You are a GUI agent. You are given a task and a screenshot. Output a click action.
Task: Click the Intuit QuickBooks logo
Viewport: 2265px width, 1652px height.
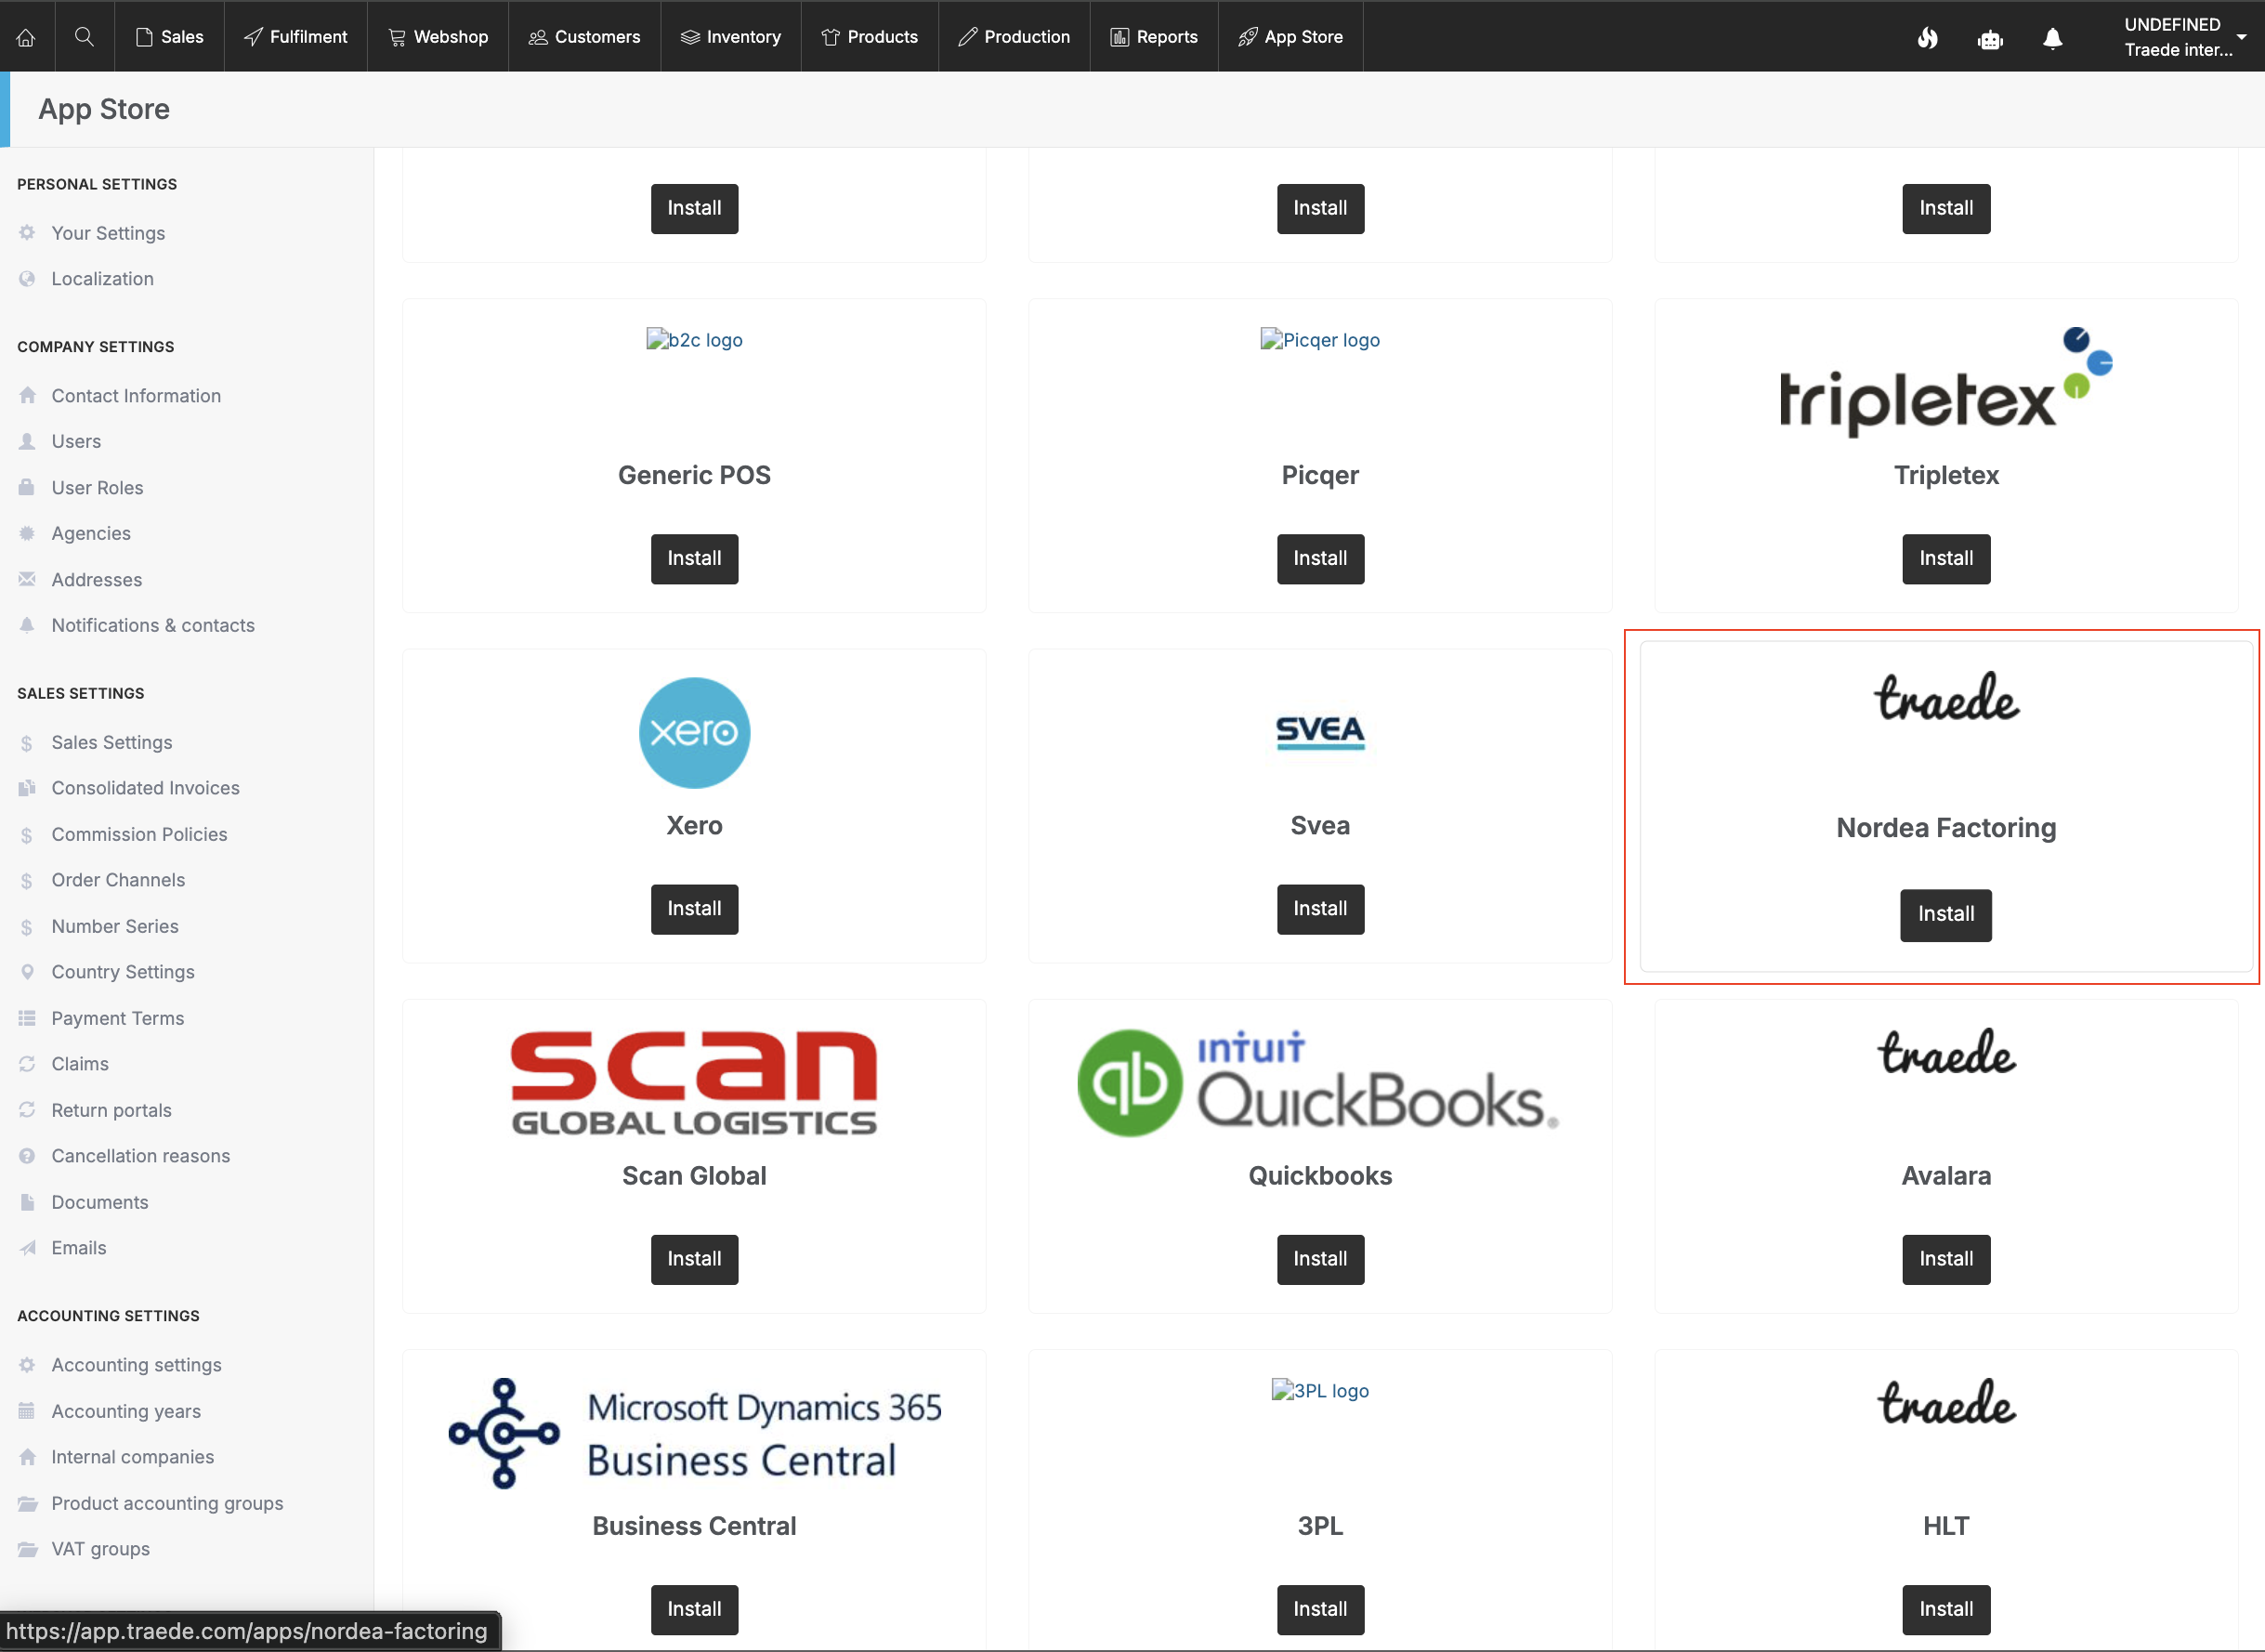click(x=1320, y=1082)
